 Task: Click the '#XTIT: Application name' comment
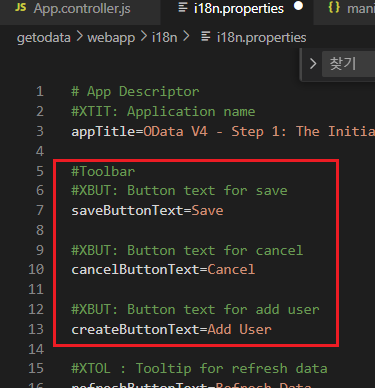click(163, 111)
